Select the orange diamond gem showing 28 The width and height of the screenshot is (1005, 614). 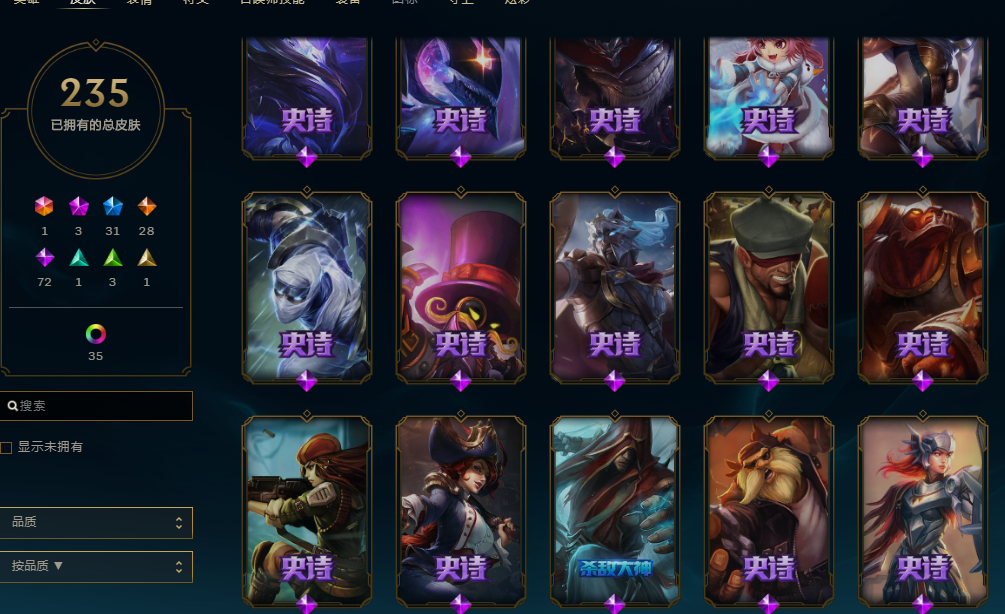point(147,206)
